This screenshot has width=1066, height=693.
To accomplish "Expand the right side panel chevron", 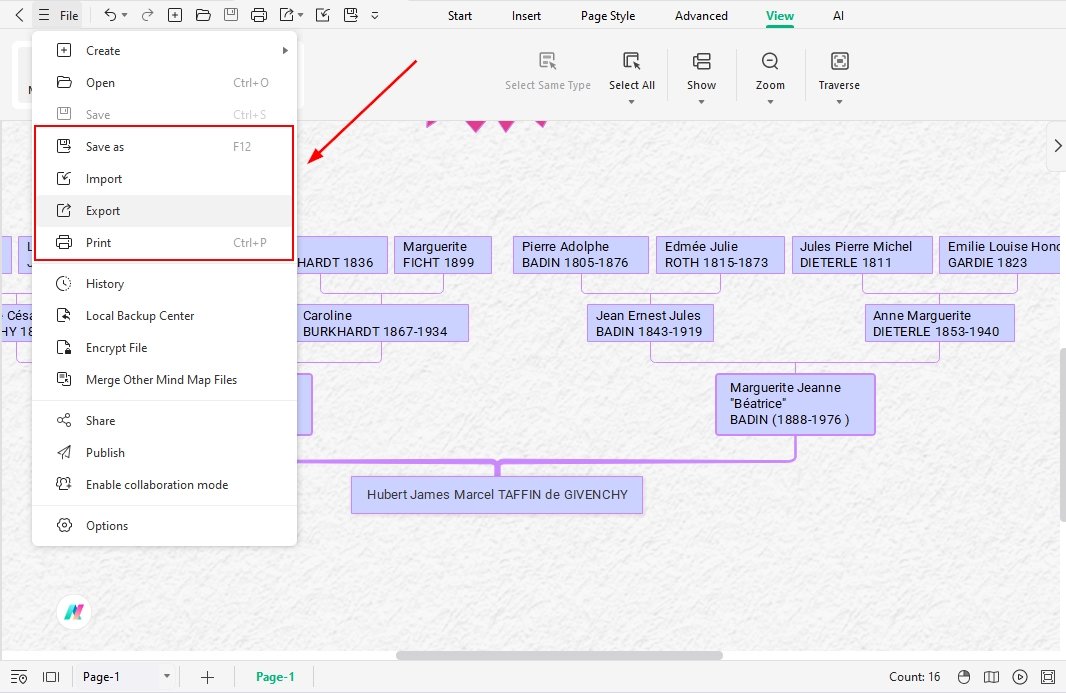I will coord(1056,146).
